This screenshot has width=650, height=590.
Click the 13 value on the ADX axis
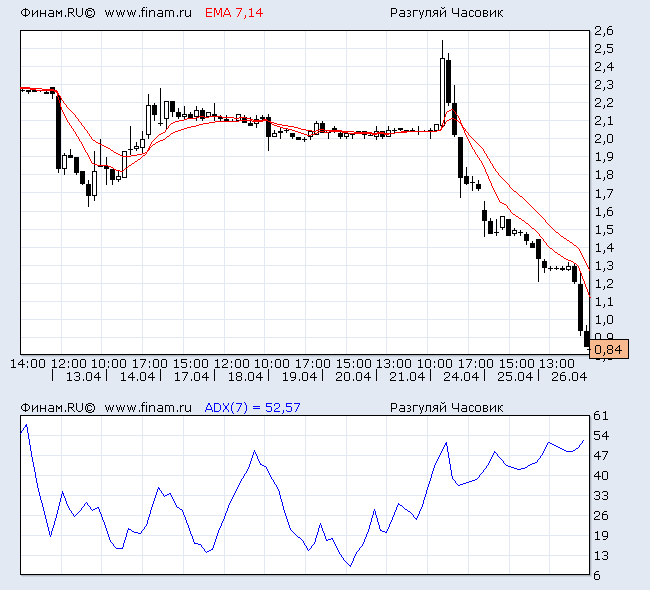601,556
